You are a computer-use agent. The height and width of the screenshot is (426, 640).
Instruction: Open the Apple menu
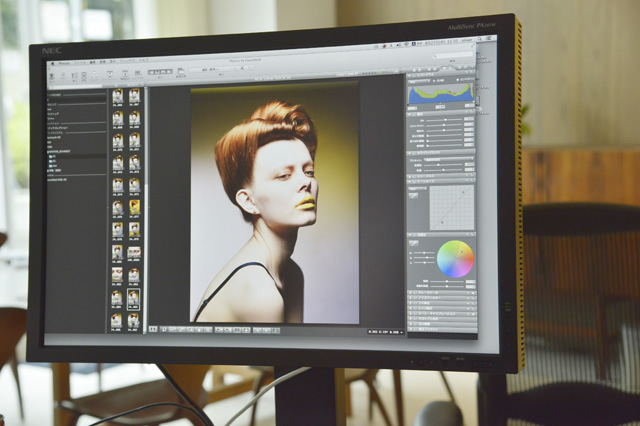[x=52, y=64]
